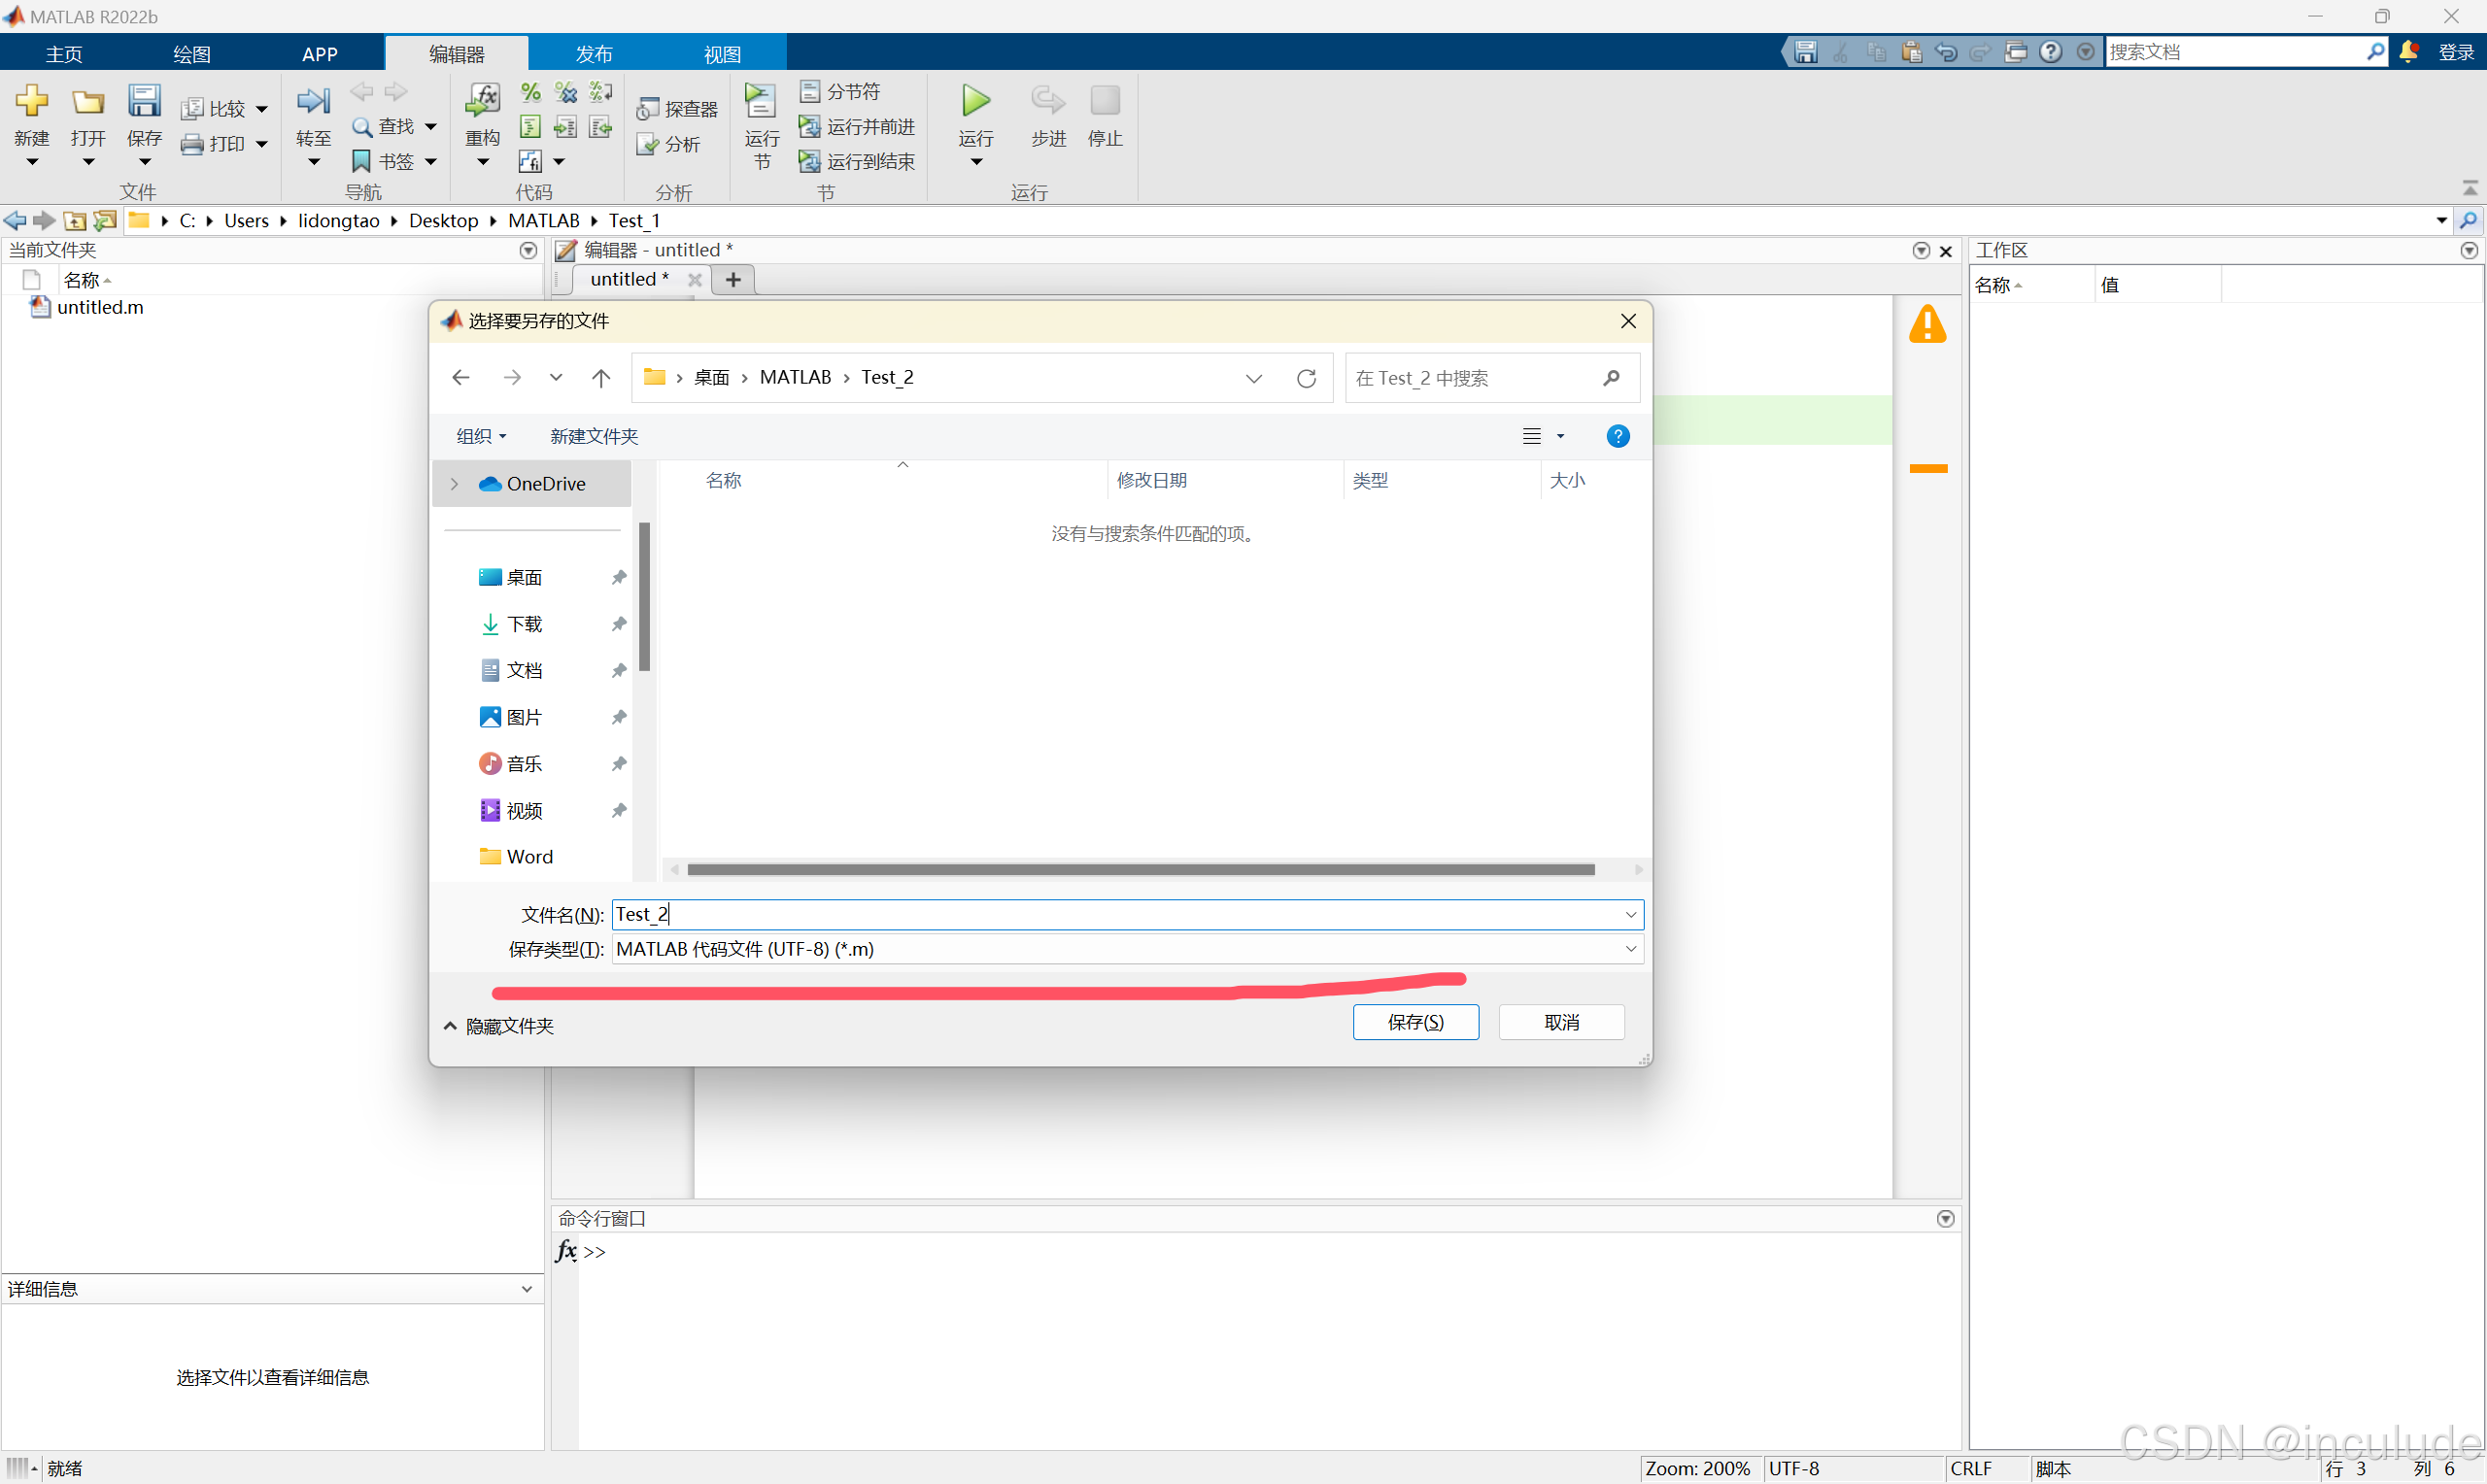Select untitled.m in Current Folder panel
Viewport: 2487px width, 1484px height.
pyautogui.click(x=100, y=307)
